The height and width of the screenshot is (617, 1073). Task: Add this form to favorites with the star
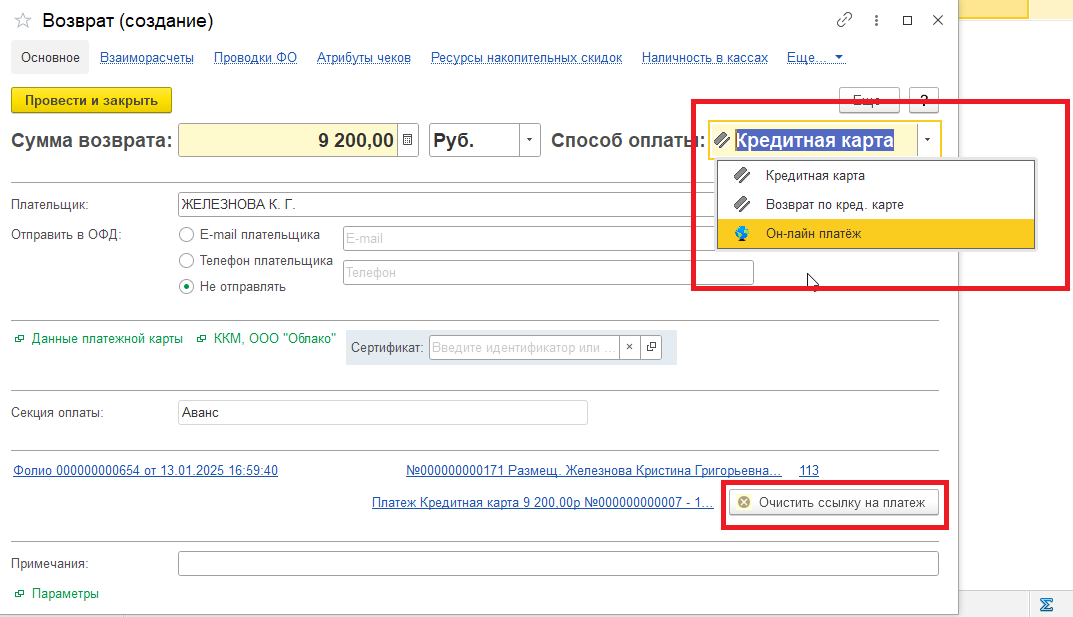[x=23, y=21]
